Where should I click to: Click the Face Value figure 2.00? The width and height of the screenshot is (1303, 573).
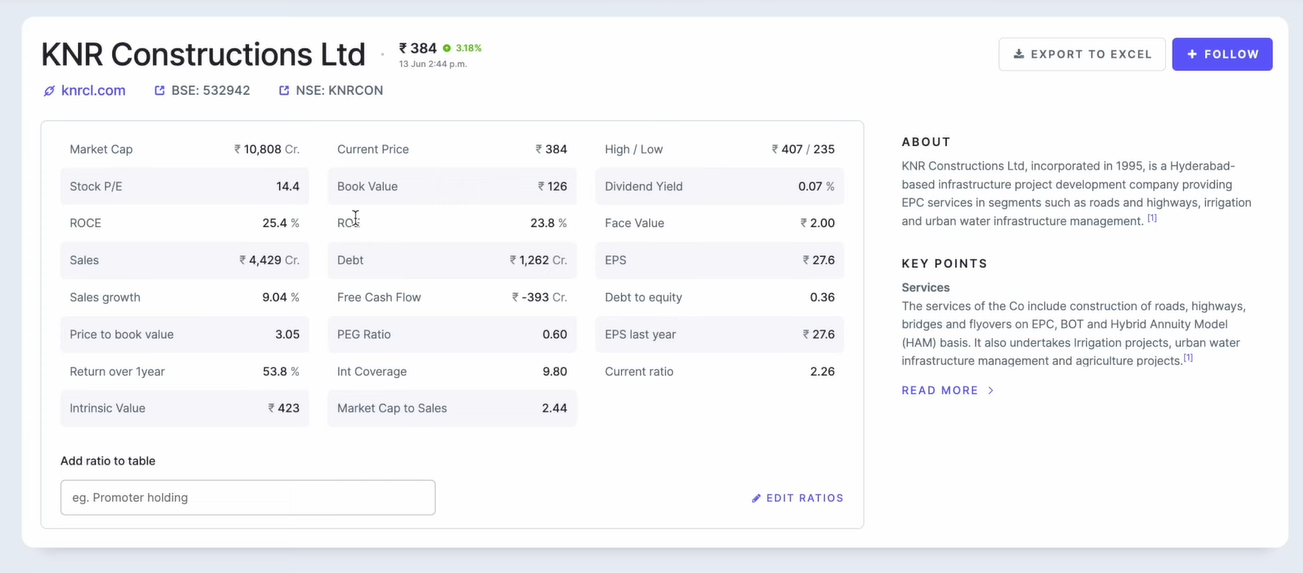(818, 223)
